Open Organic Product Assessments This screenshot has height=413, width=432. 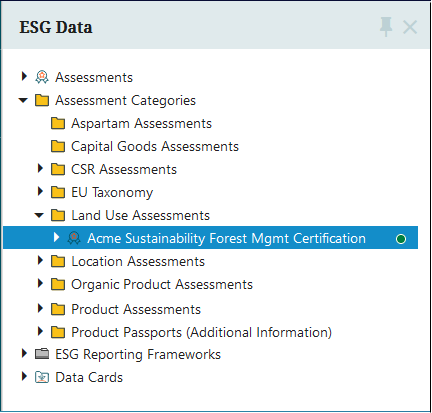(x=162, y=285)
